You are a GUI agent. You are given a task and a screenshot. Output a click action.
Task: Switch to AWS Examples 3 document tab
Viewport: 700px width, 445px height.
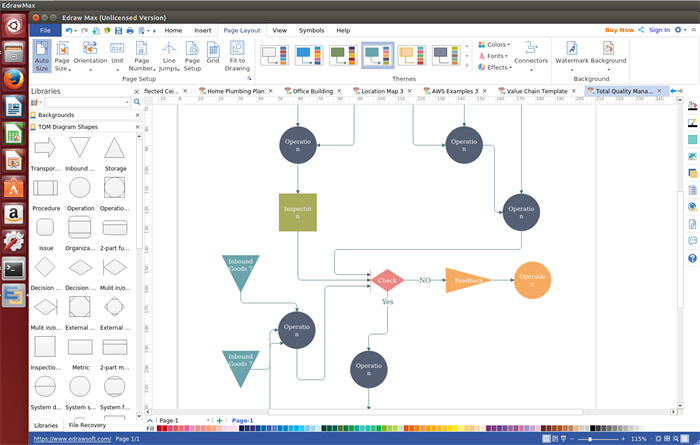454,91
